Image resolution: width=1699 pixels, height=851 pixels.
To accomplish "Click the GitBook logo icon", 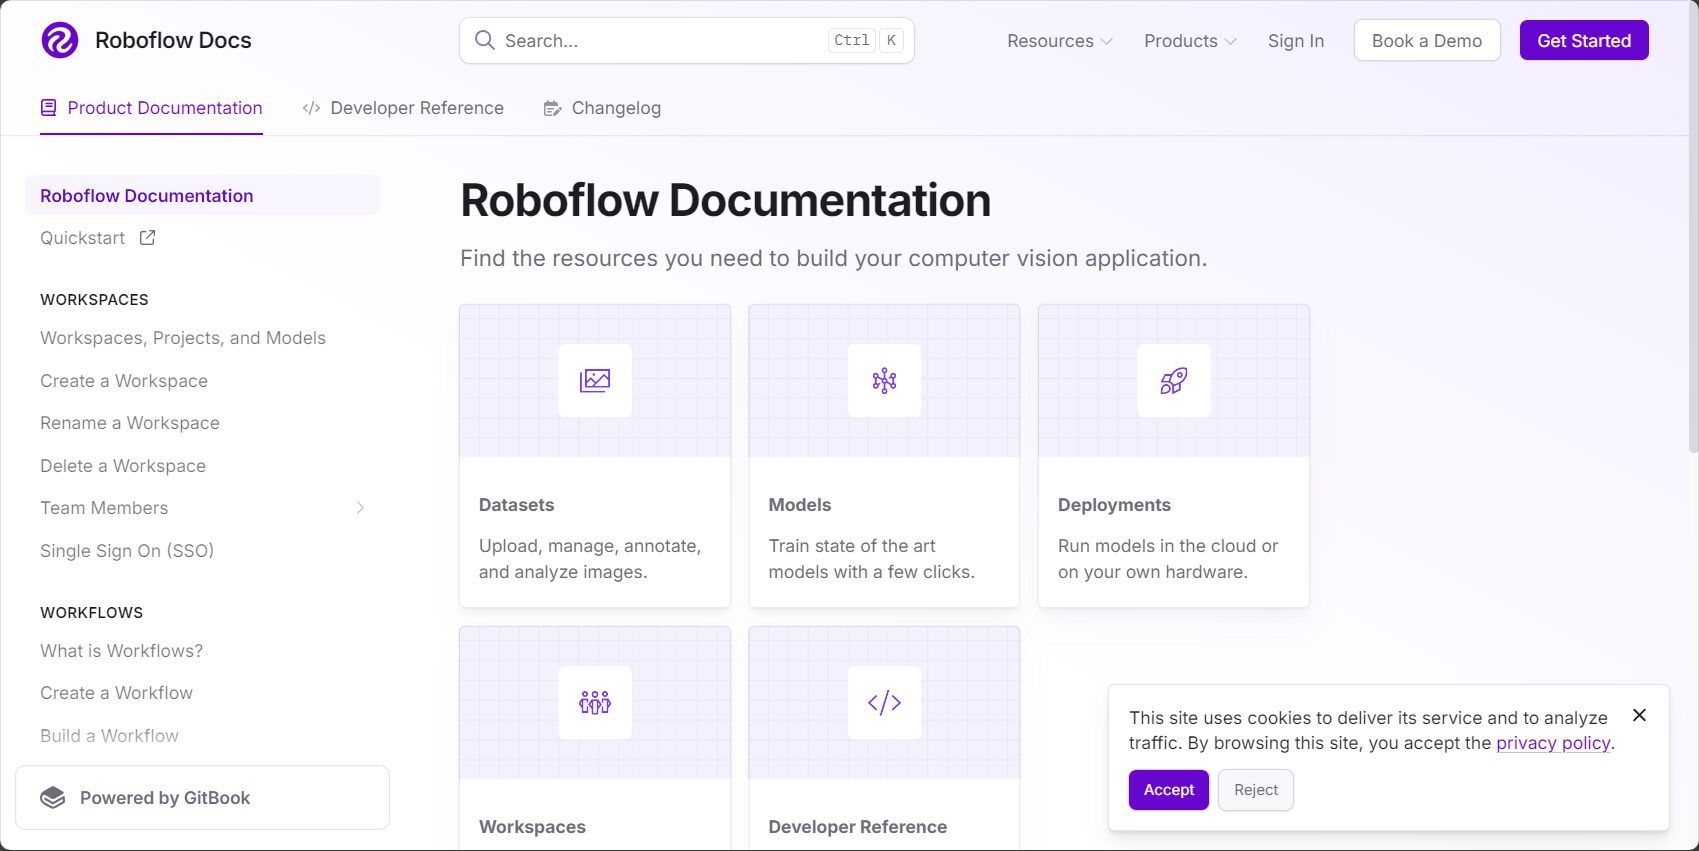I will [x=52, y=798].
